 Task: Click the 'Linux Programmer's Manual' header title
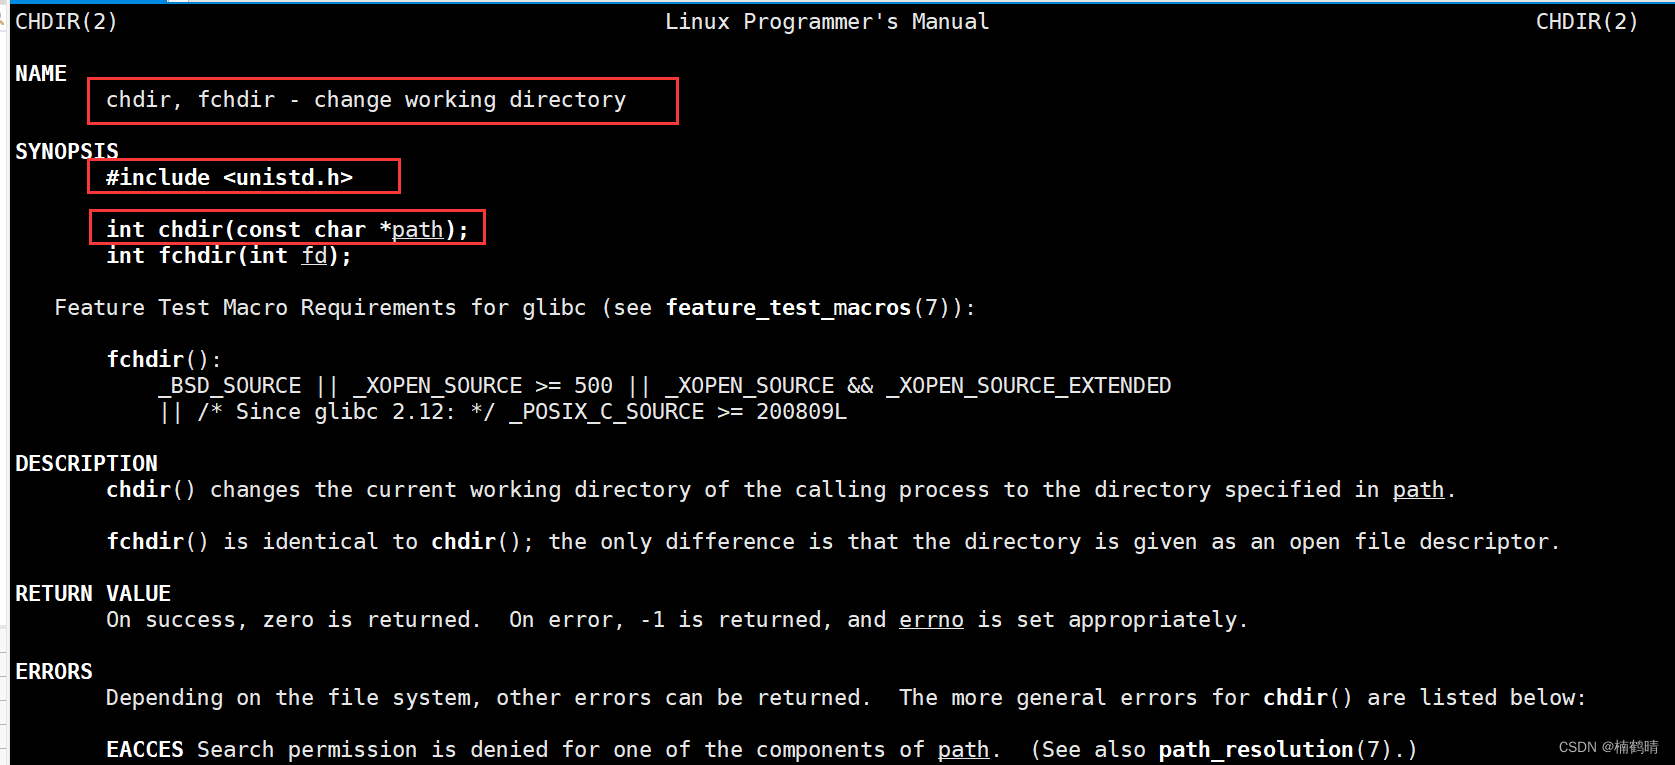[827, 22]
